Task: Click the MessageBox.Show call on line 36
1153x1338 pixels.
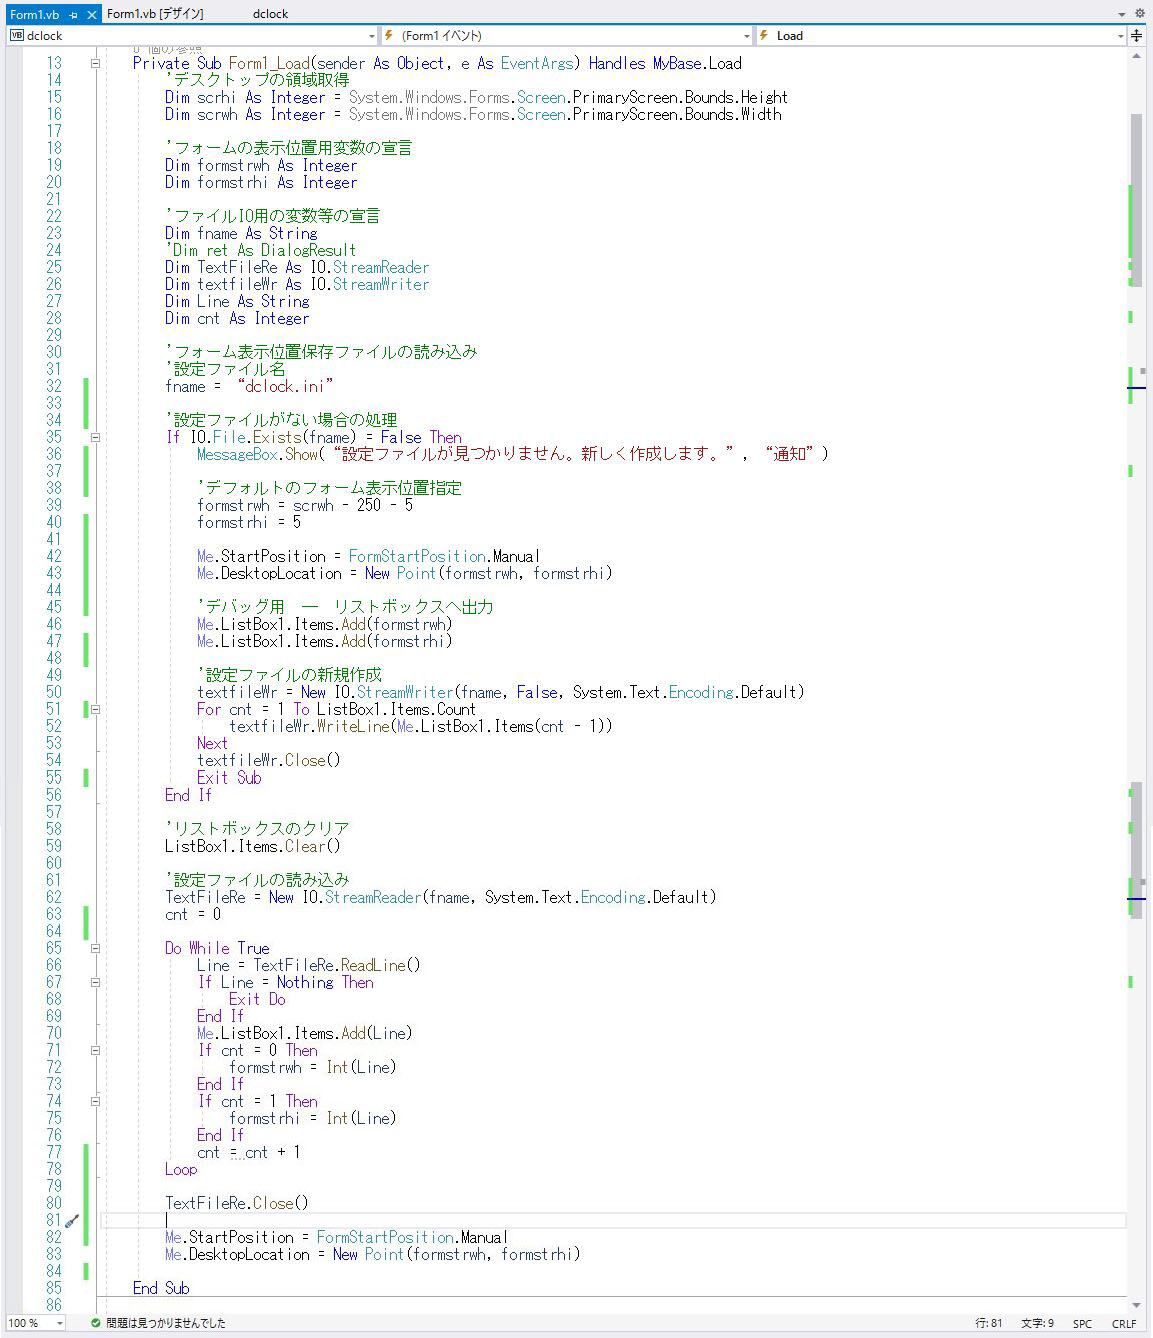Action: (257, 454)
